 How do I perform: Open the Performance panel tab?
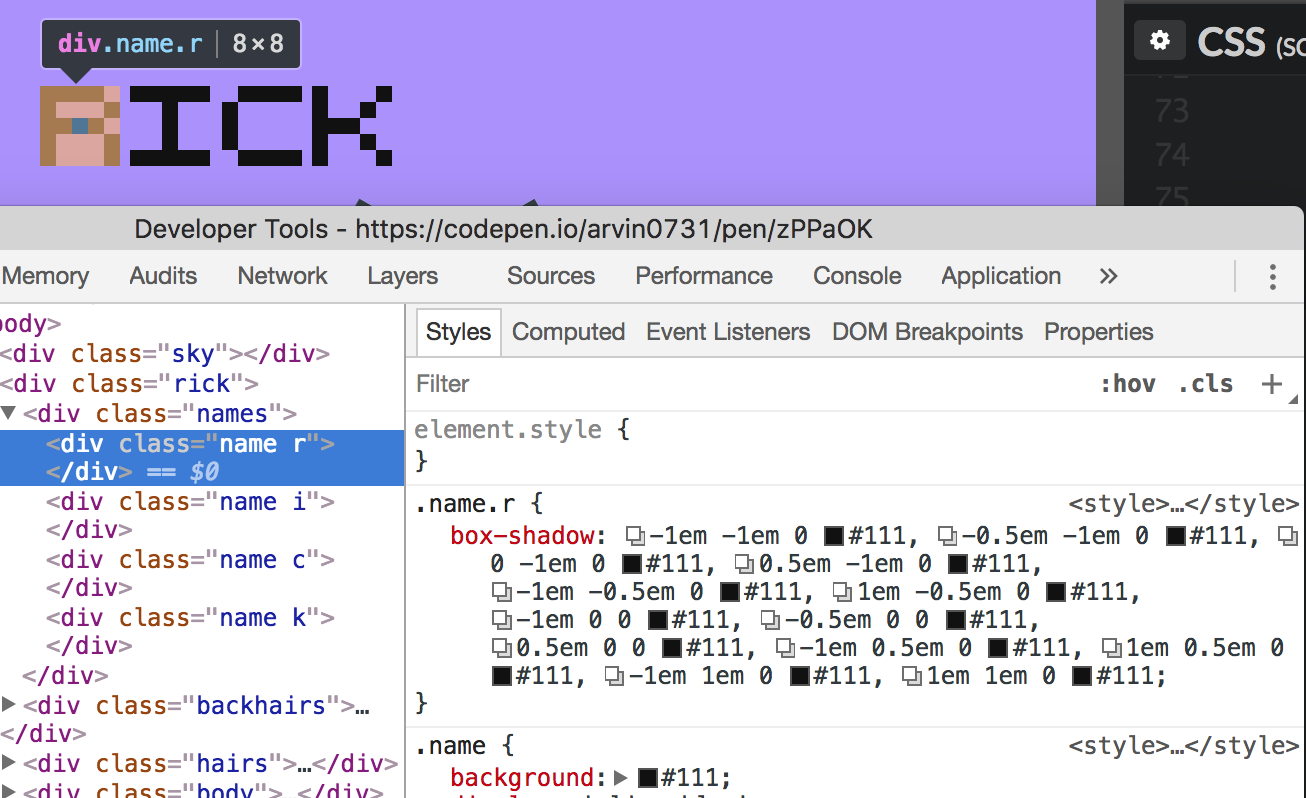[x=704, y=276]
